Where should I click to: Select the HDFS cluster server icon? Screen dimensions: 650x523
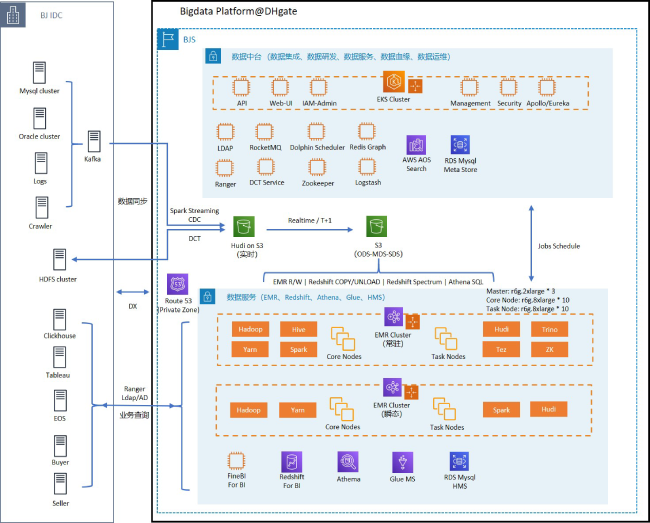[x=61, y=260]
